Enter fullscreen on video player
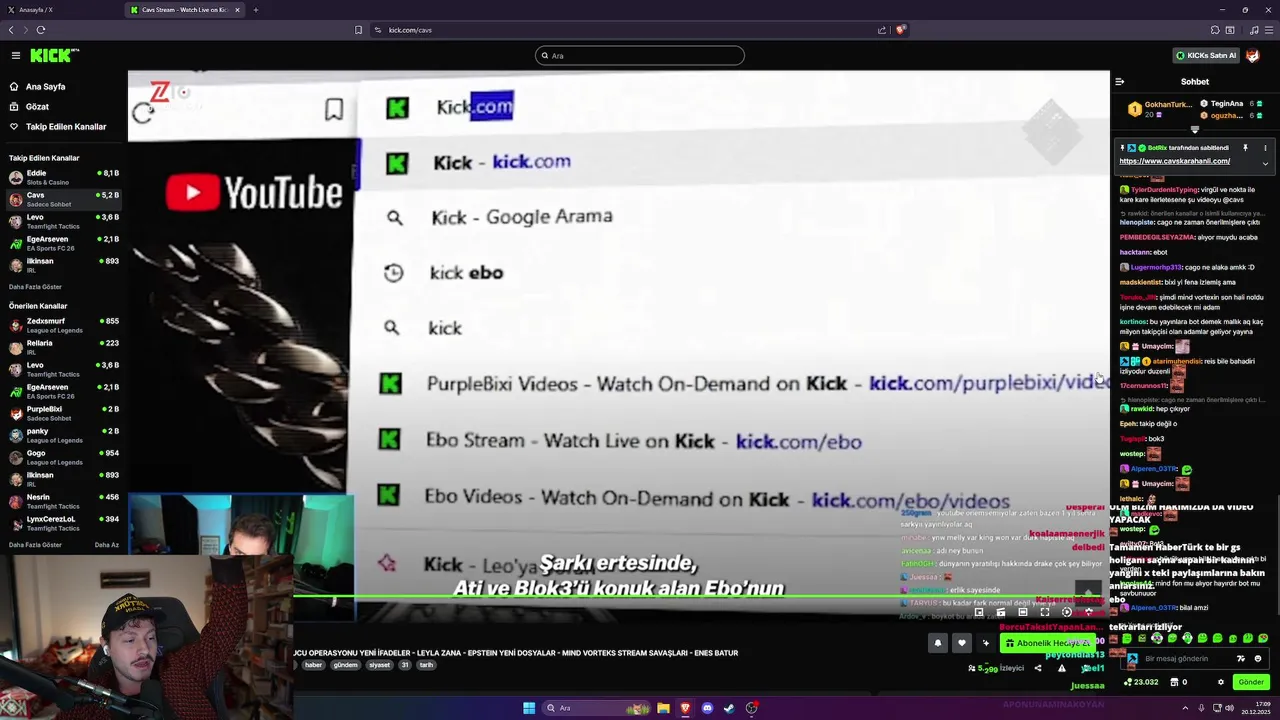Viewport: 1280px width, 720px height. coord(1045,612)
